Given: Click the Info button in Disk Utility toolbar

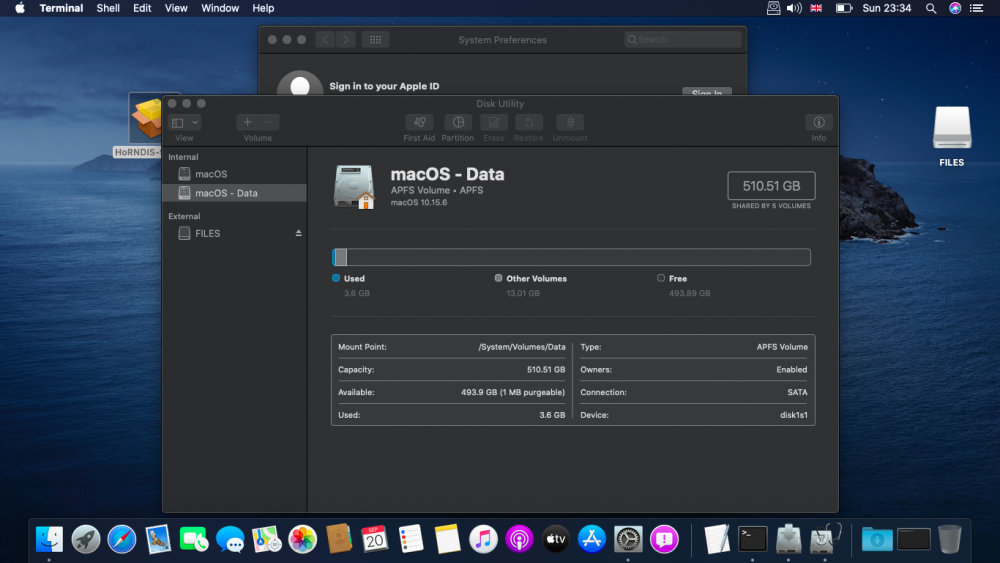Looking at the screenshot, I should [818, 123].
